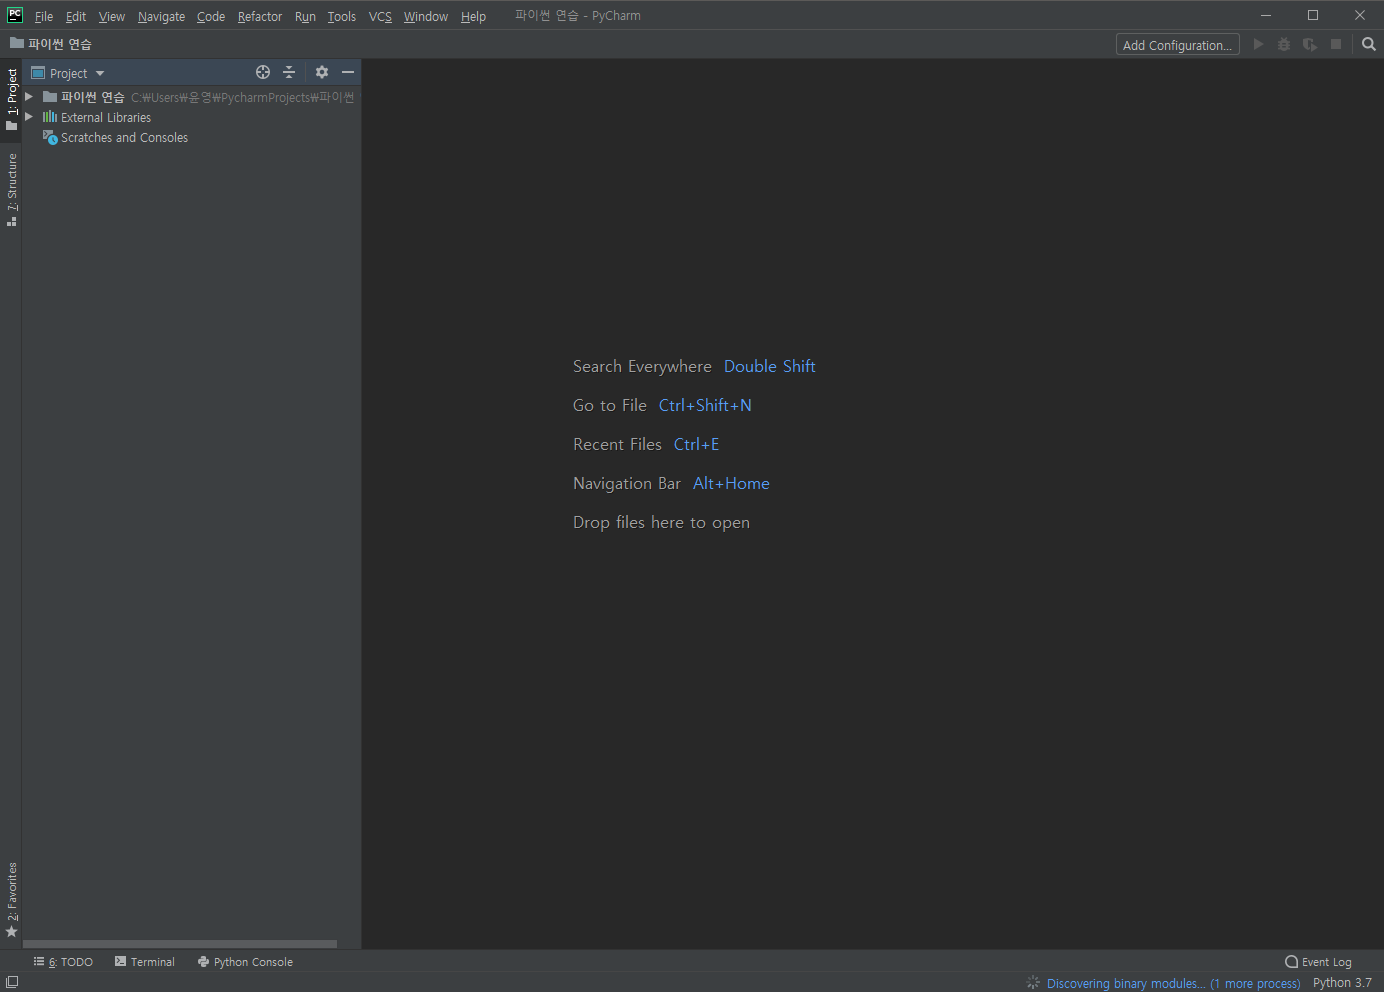This screenshot has width=1384, height=992.
Task: Expand the External Libraries node
Action: click(29, 117)
